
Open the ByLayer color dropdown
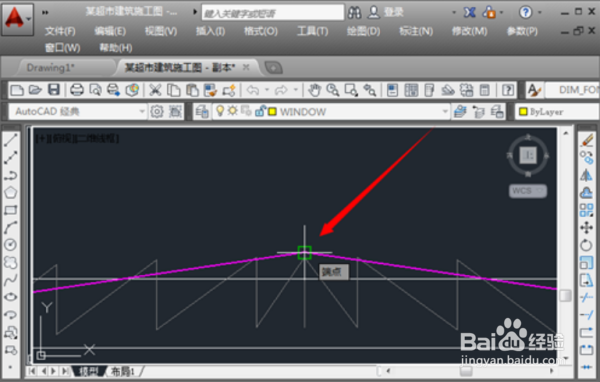point(559,112)
